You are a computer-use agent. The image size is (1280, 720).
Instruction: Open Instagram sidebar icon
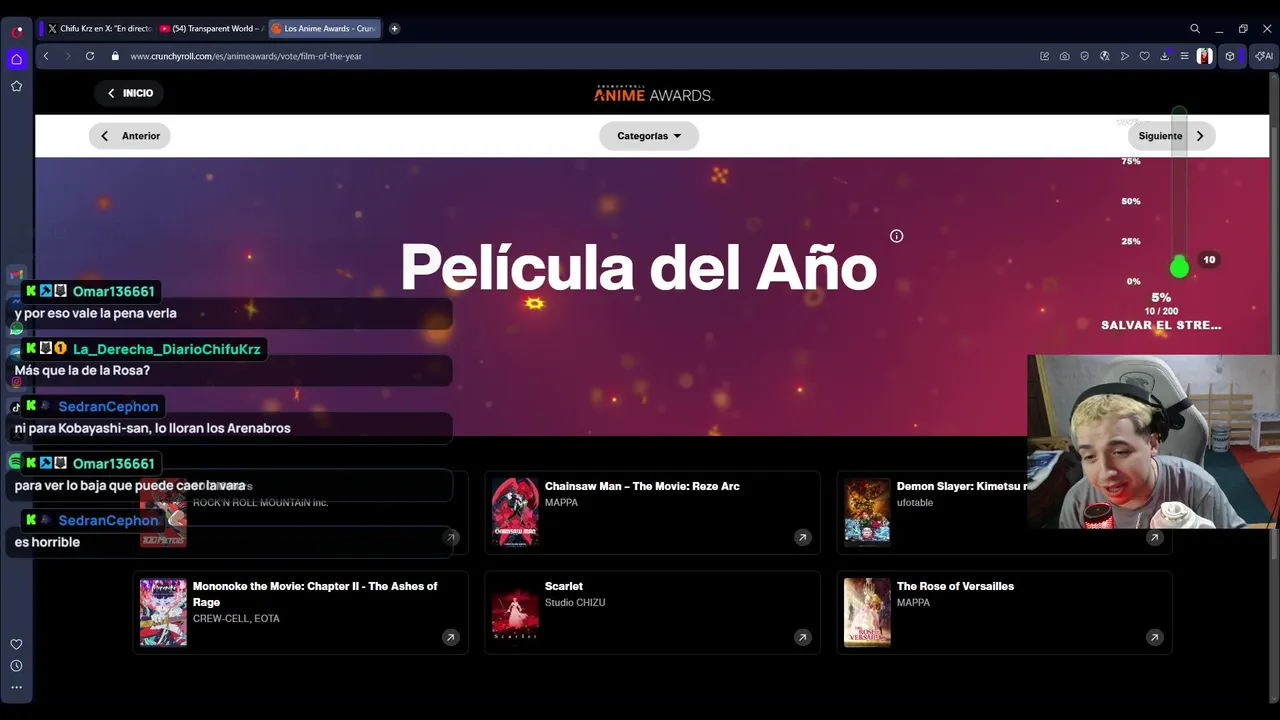16,382
